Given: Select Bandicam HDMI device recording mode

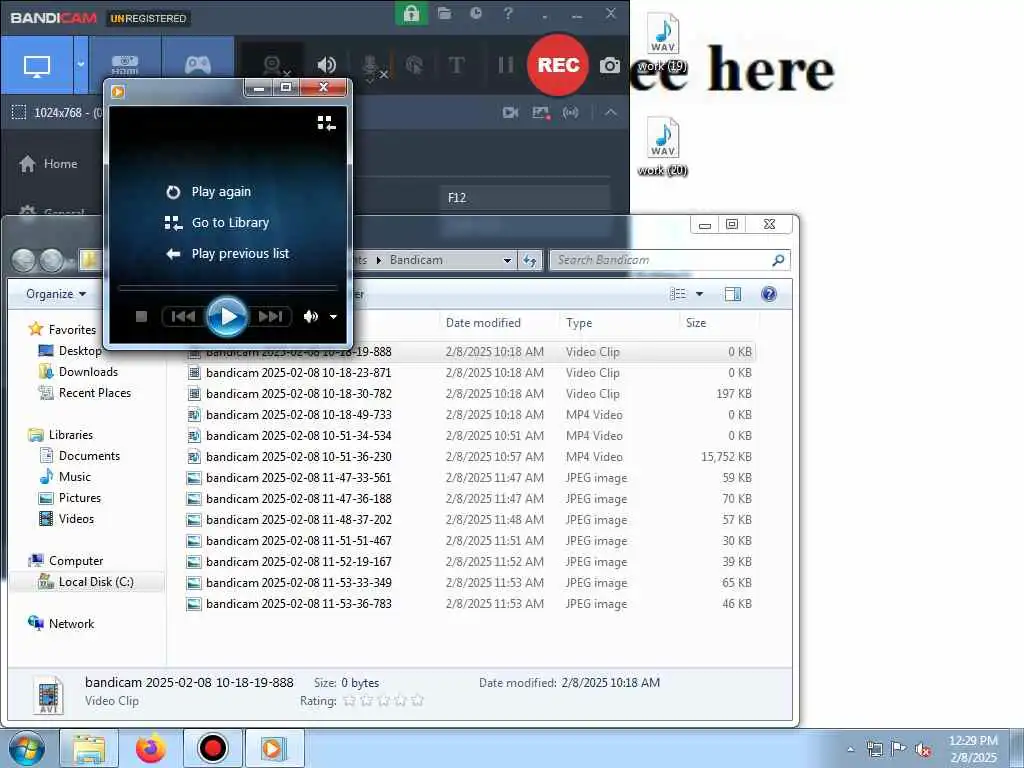Looking at the screenshot, I should click(125, 65).
